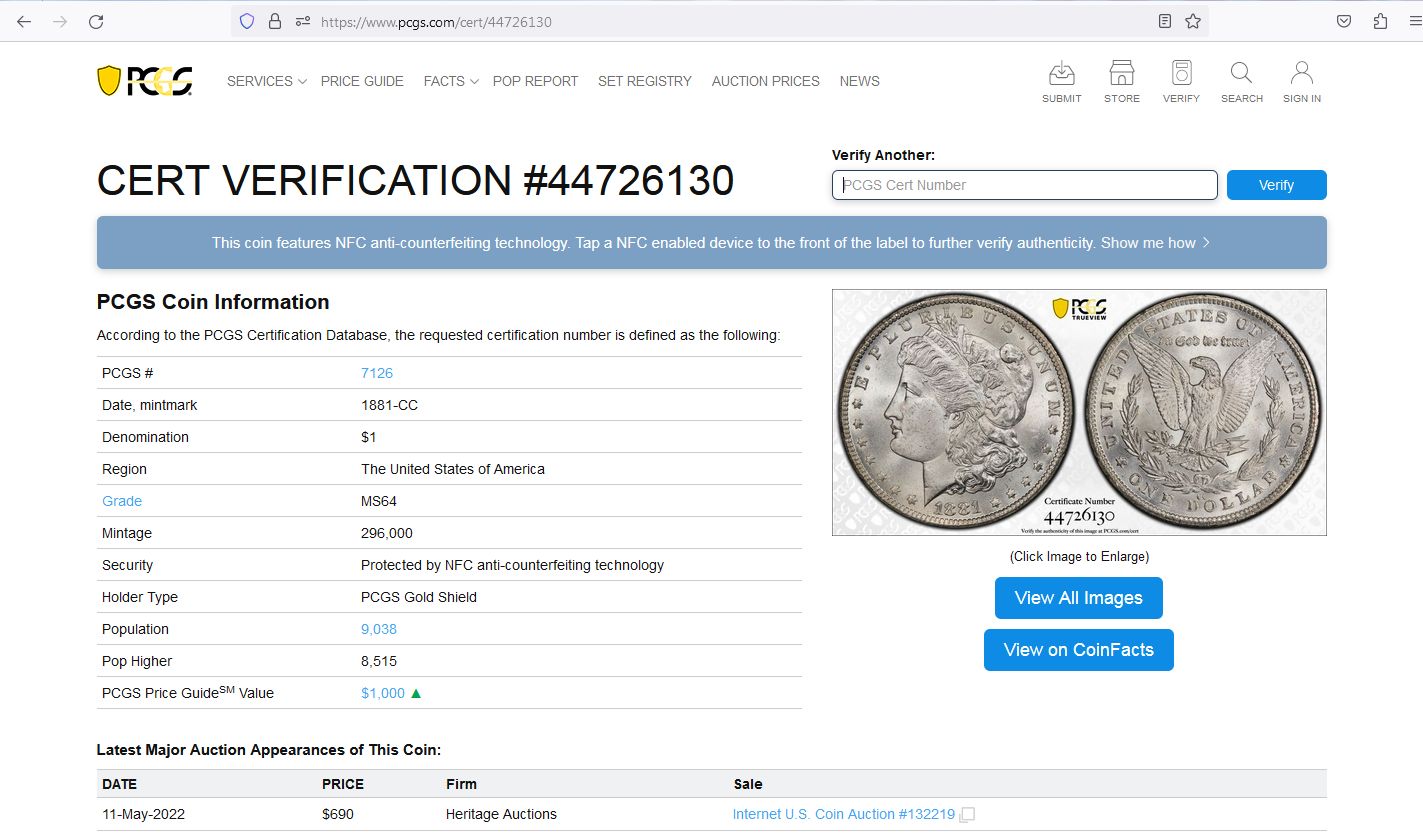Expand the Services dropdown menu

click(x=266, y=81)
